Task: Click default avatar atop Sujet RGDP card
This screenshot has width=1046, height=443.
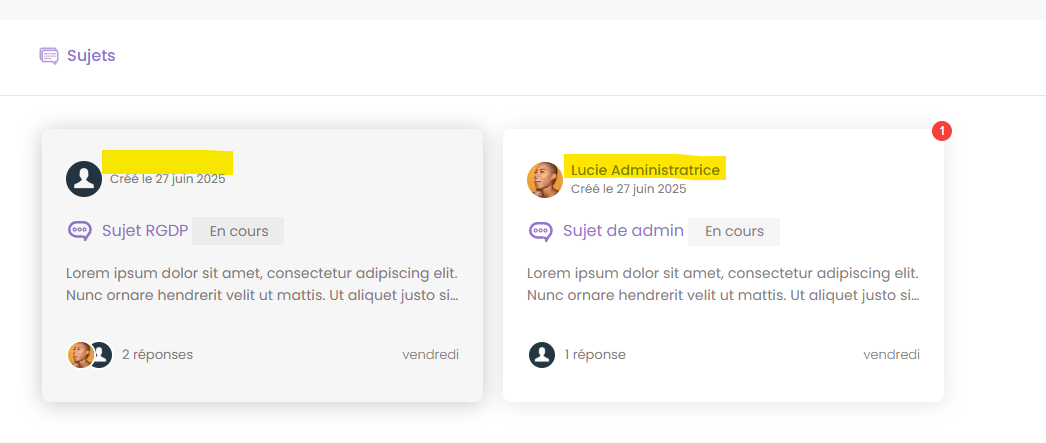Action: tap(84, 179)
